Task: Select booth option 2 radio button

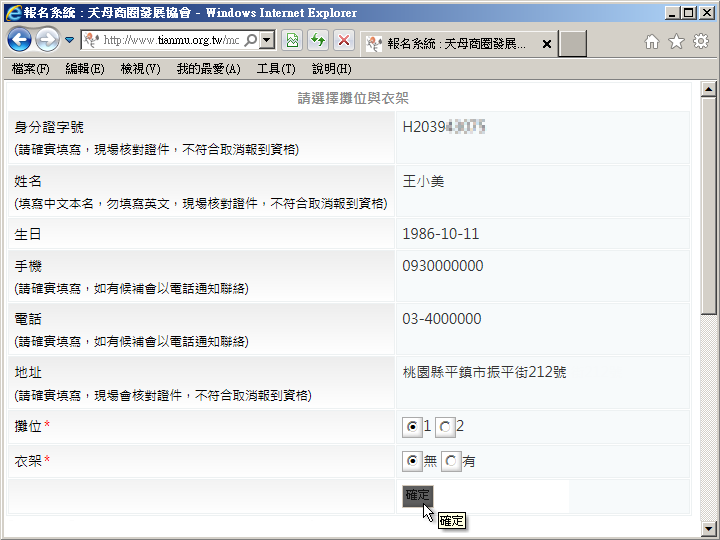Action: (445, 428)
